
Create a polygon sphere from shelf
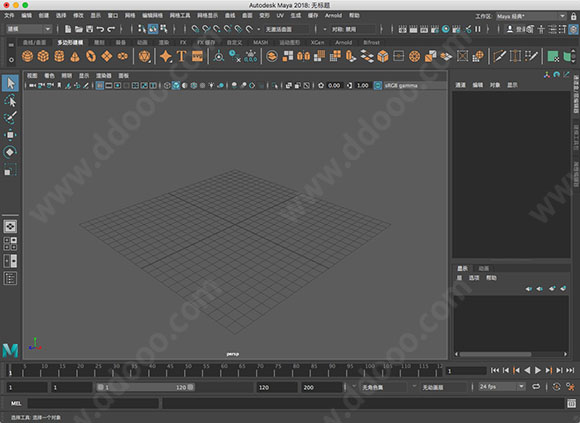pyautogui.click(x=27, y=56)
